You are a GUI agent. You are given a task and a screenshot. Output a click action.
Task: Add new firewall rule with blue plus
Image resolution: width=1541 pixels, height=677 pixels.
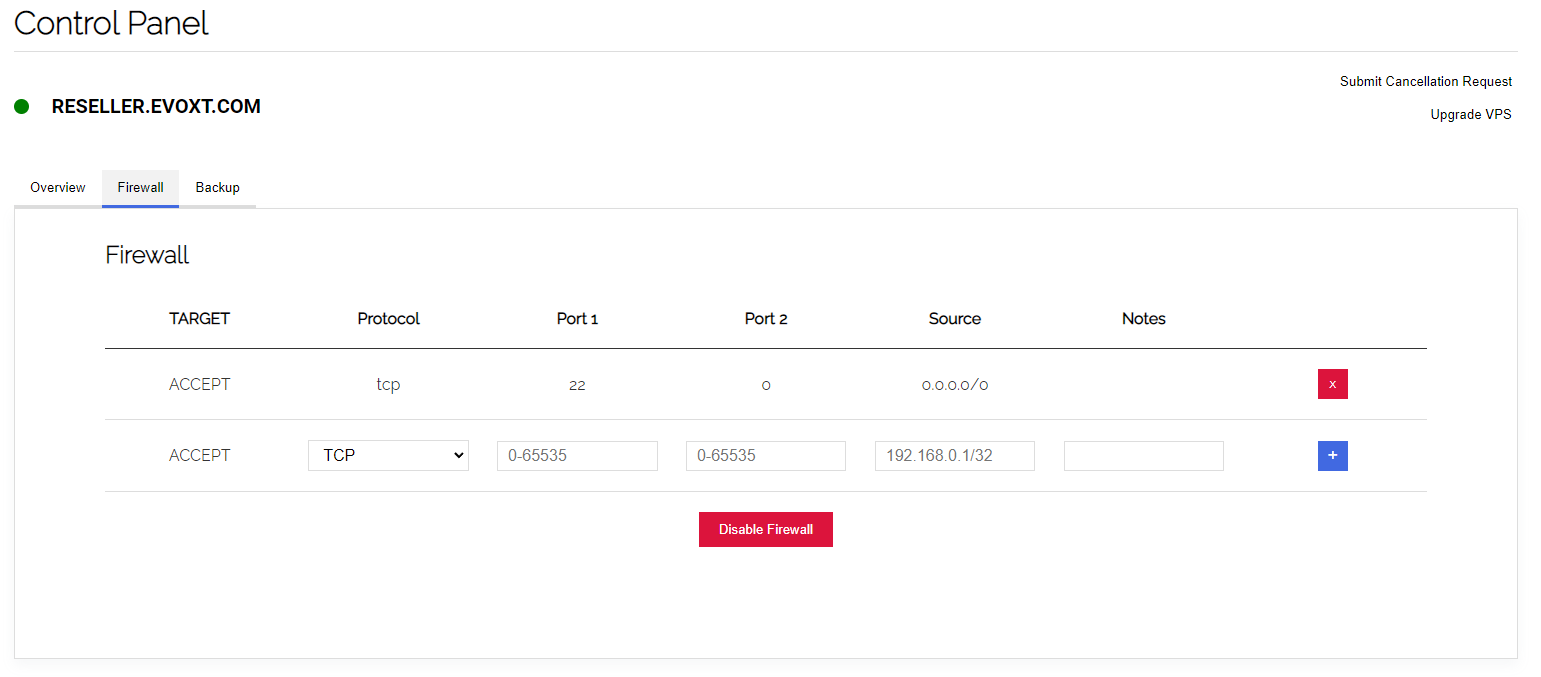click(1332, 456)
